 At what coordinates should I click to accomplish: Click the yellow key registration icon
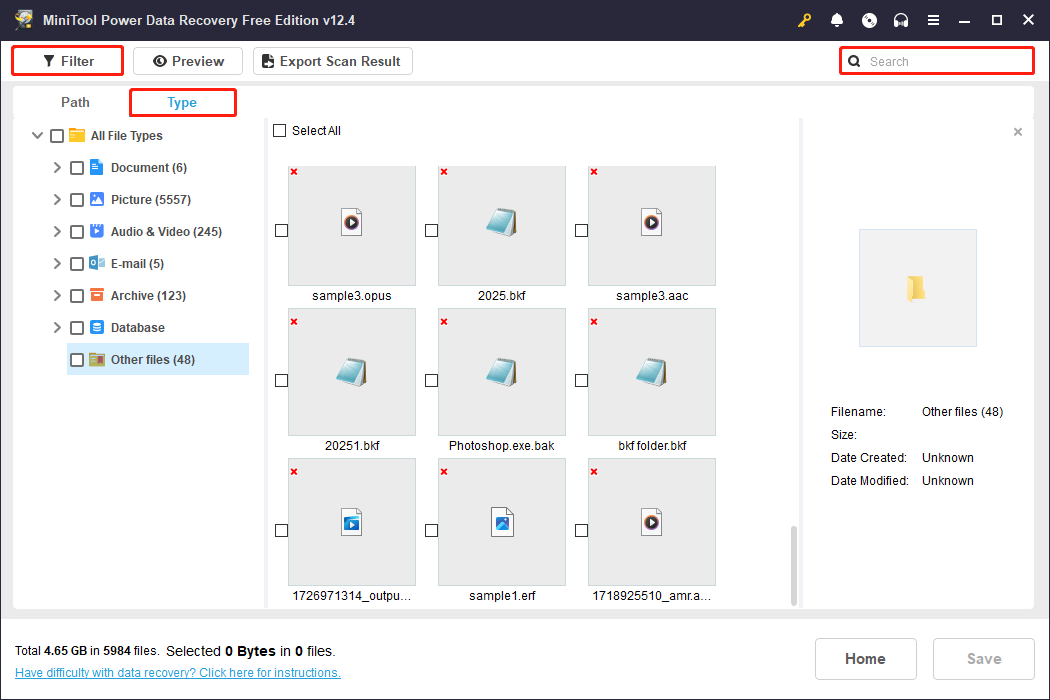click(x=805, y=20)
